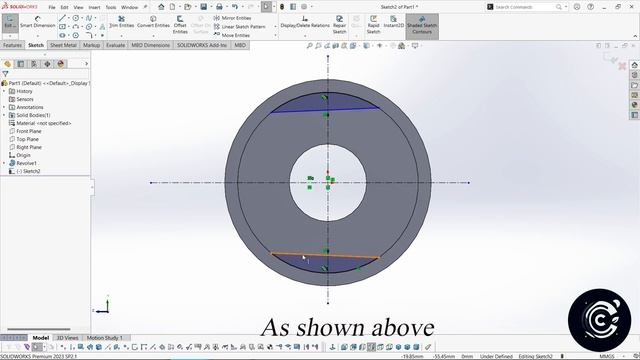Open Search Commands dropdown arrow
Viewport: 640px width, 360px height.
[x=566, y=7]
